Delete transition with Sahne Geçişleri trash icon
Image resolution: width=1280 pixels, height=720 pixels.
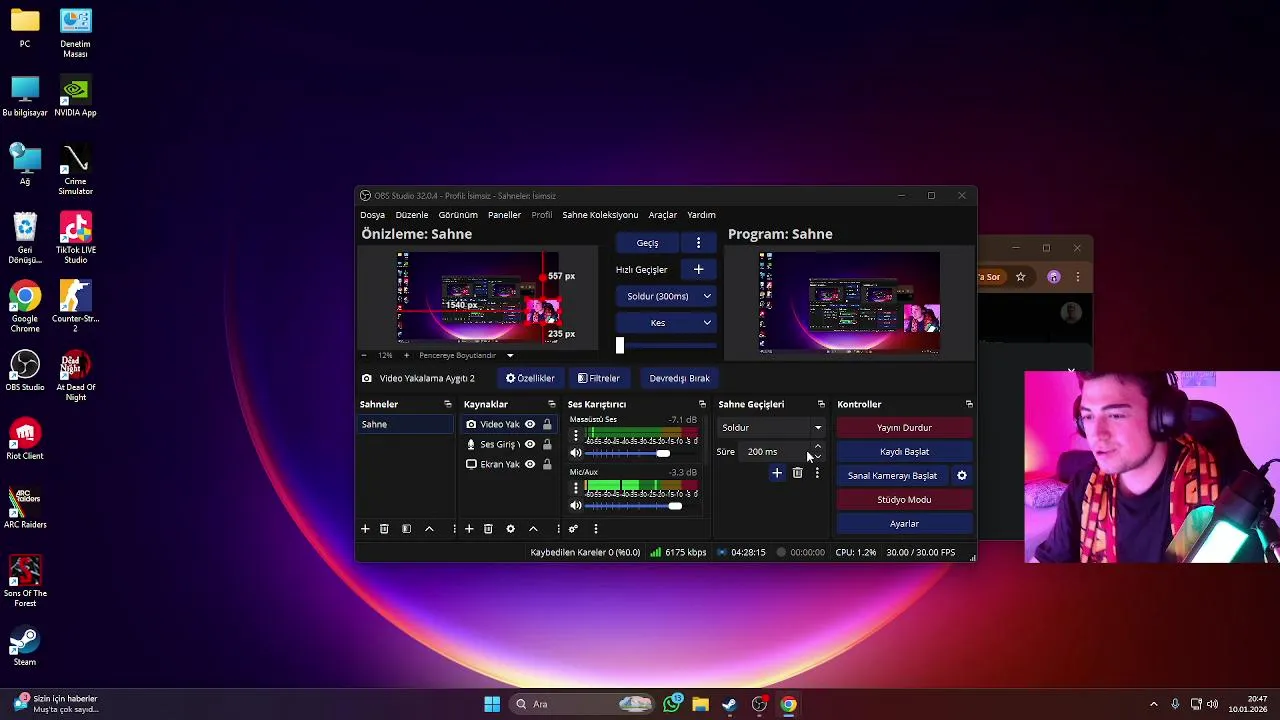[797, 473]
